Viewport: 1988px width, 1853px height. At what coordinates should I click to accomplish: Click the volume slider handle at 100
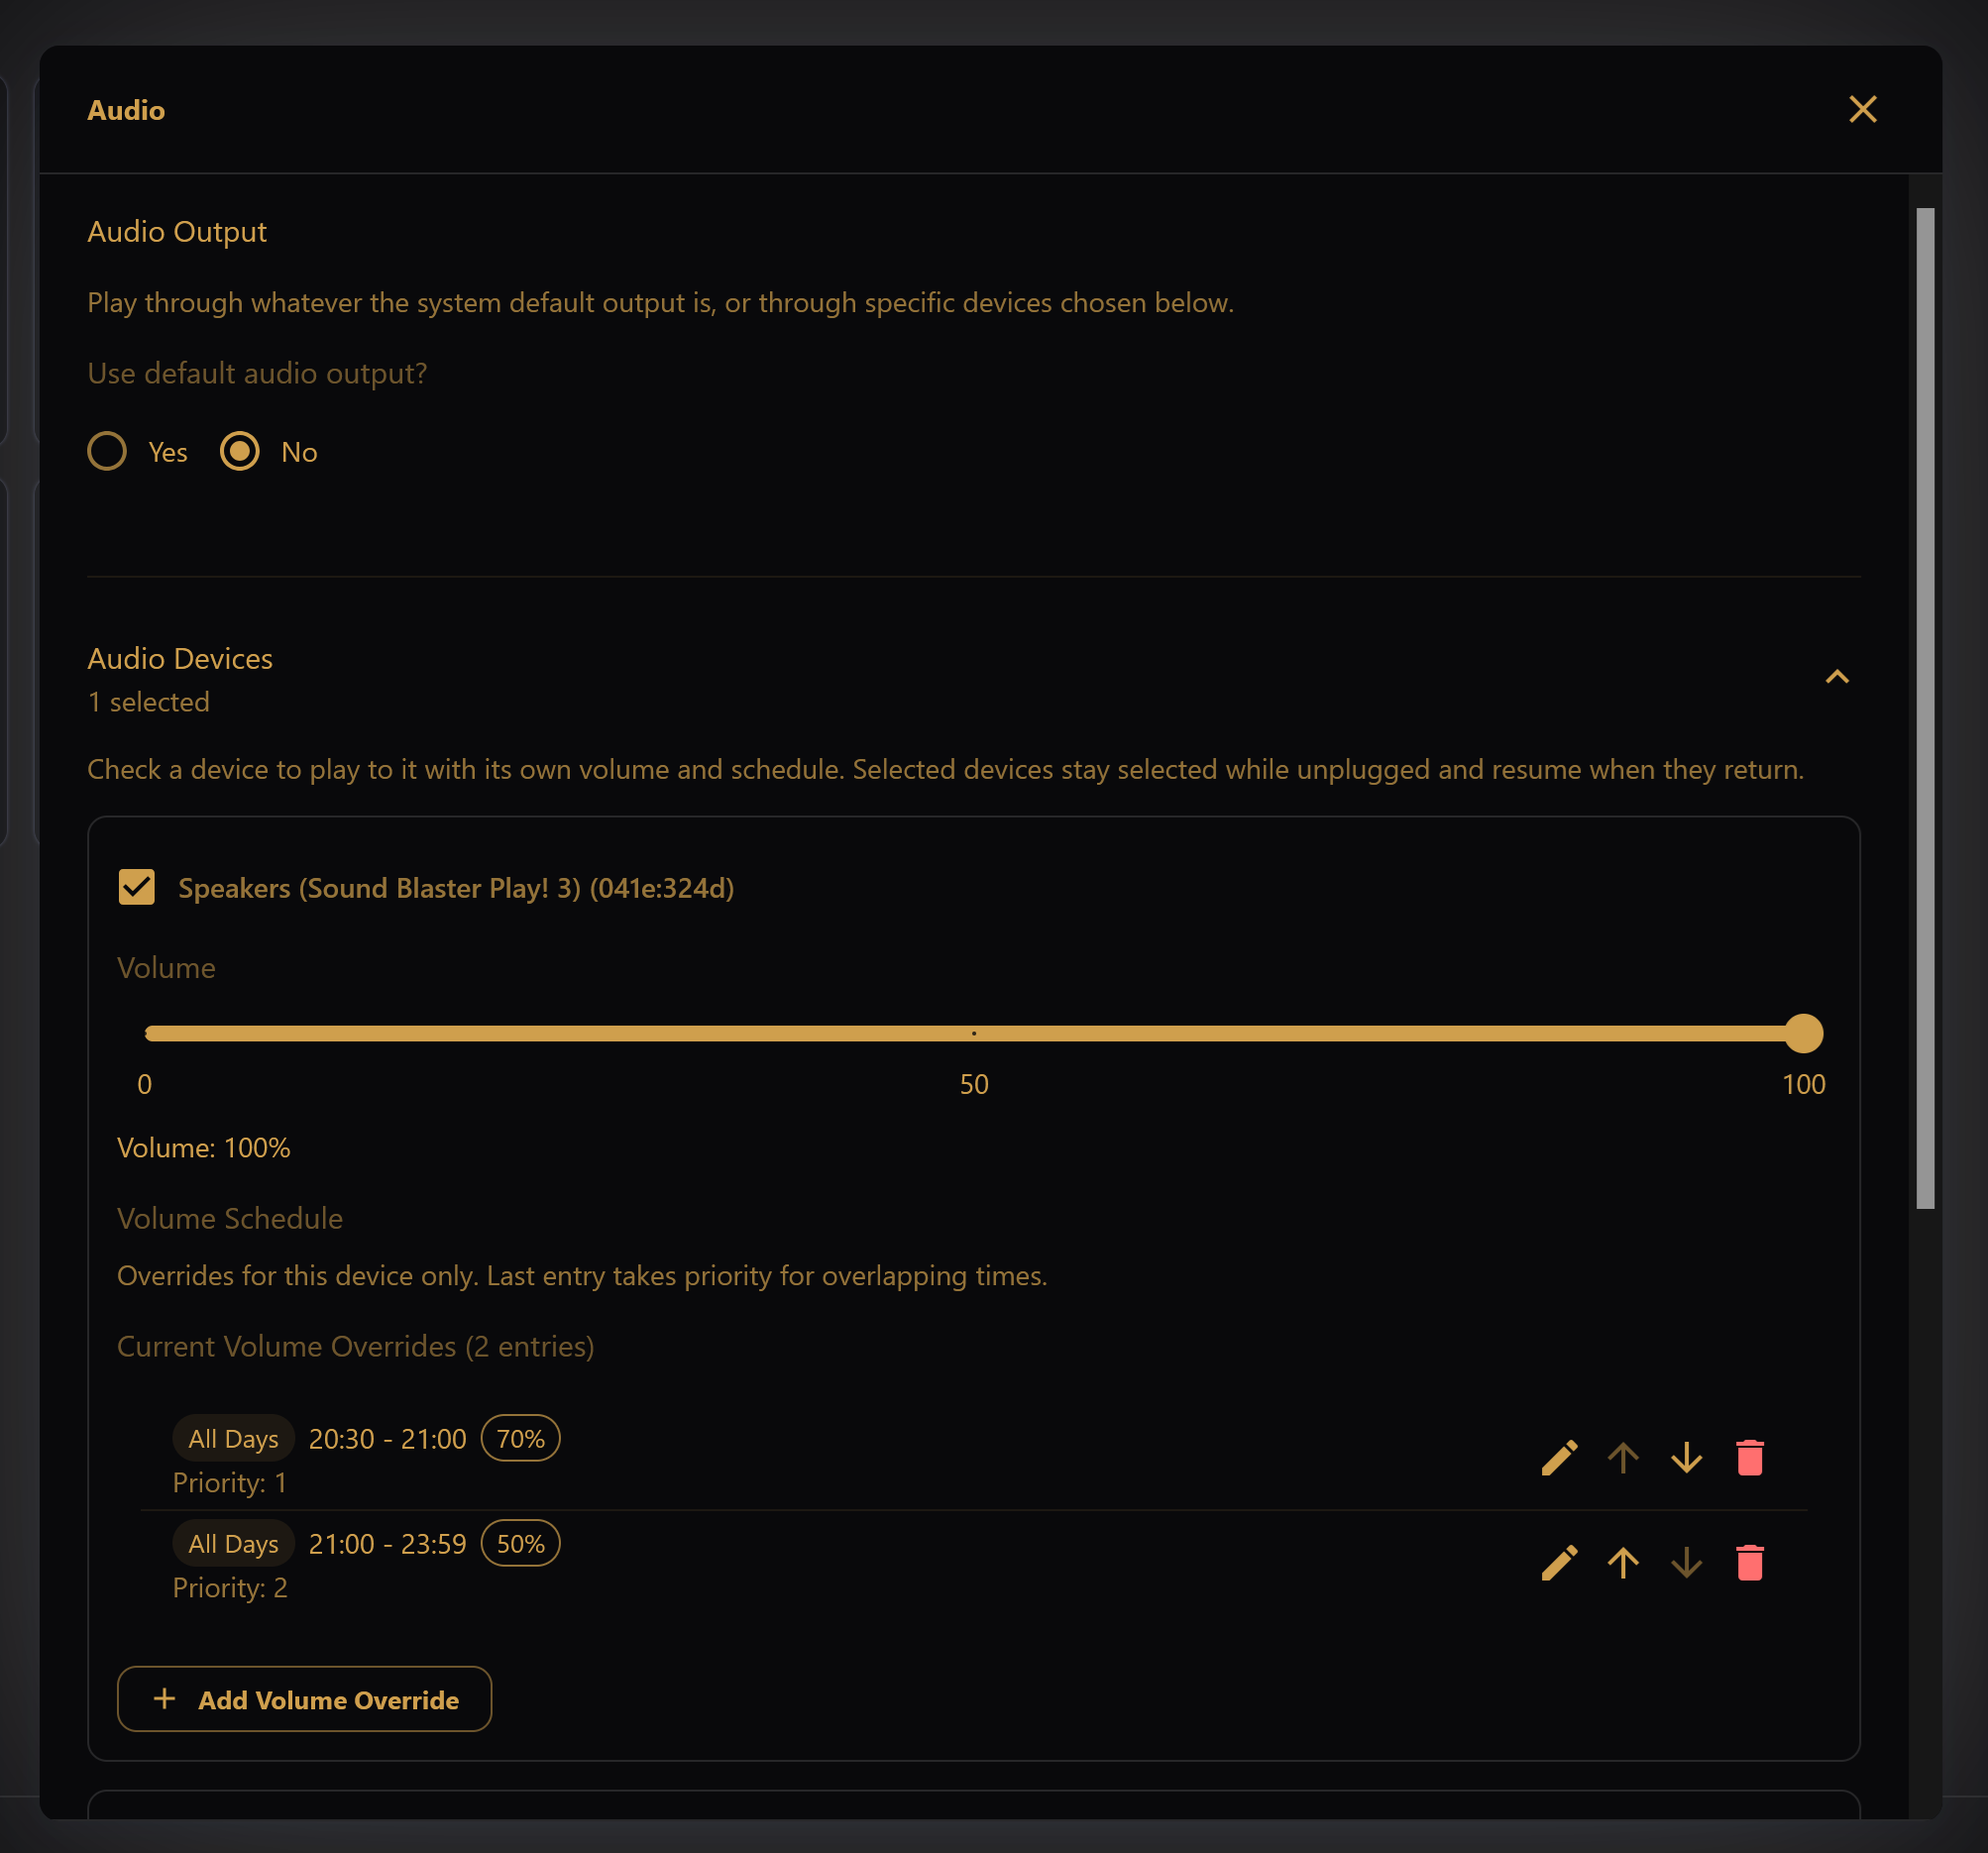(x=1803, y=1033)
